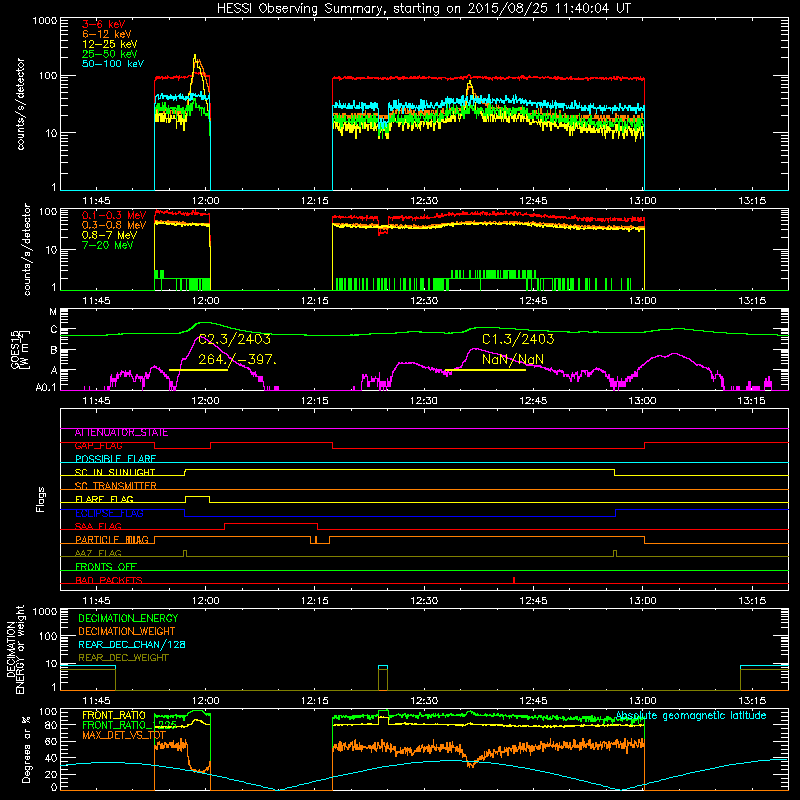Click the 264./-397. position annotation
This screenshot has width=800, height=800.
[x=238, y=360]
